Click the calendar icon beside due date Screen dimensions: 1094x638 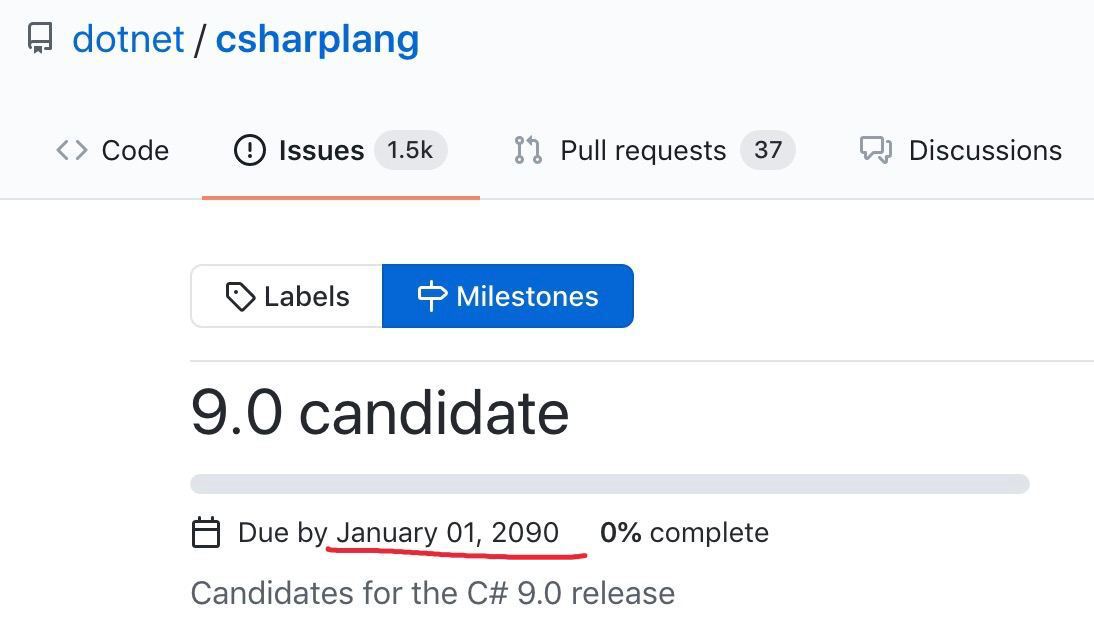point(206,533)
